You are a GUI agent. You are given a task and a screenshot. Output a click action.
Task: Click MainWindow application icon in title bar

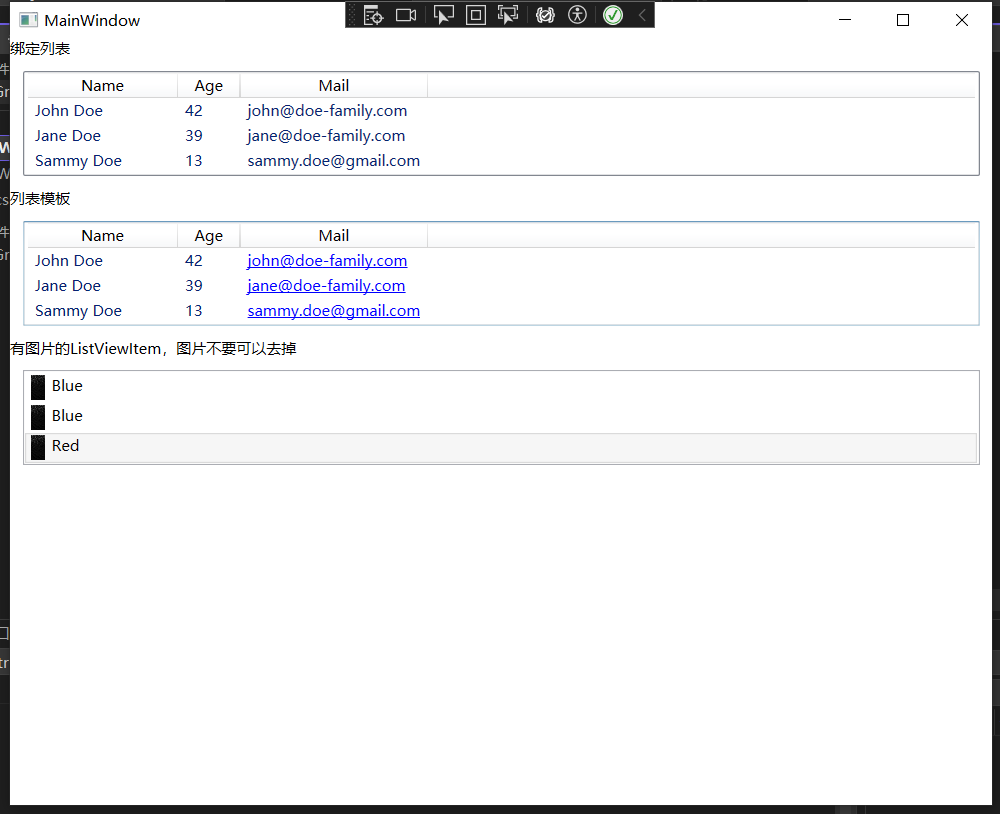click(x=28, y=20)
